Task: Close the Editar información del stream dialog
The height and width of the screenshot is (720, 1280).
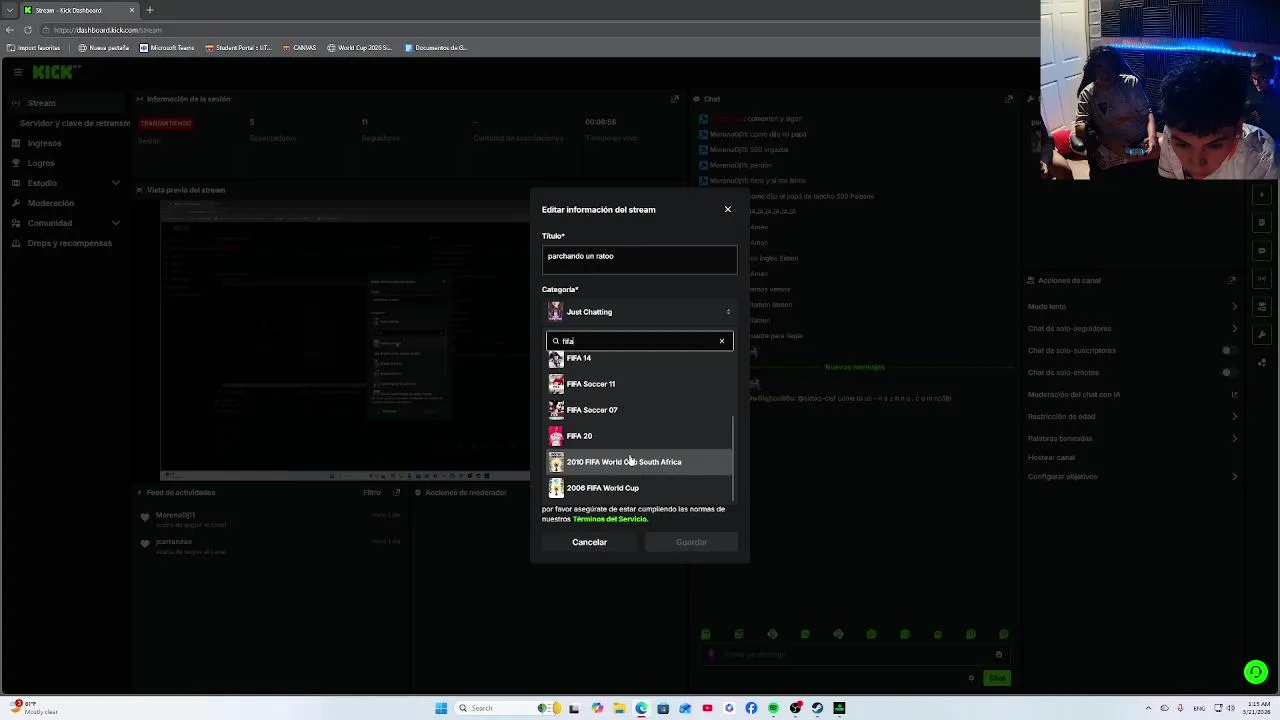Action: coord(728,209)
